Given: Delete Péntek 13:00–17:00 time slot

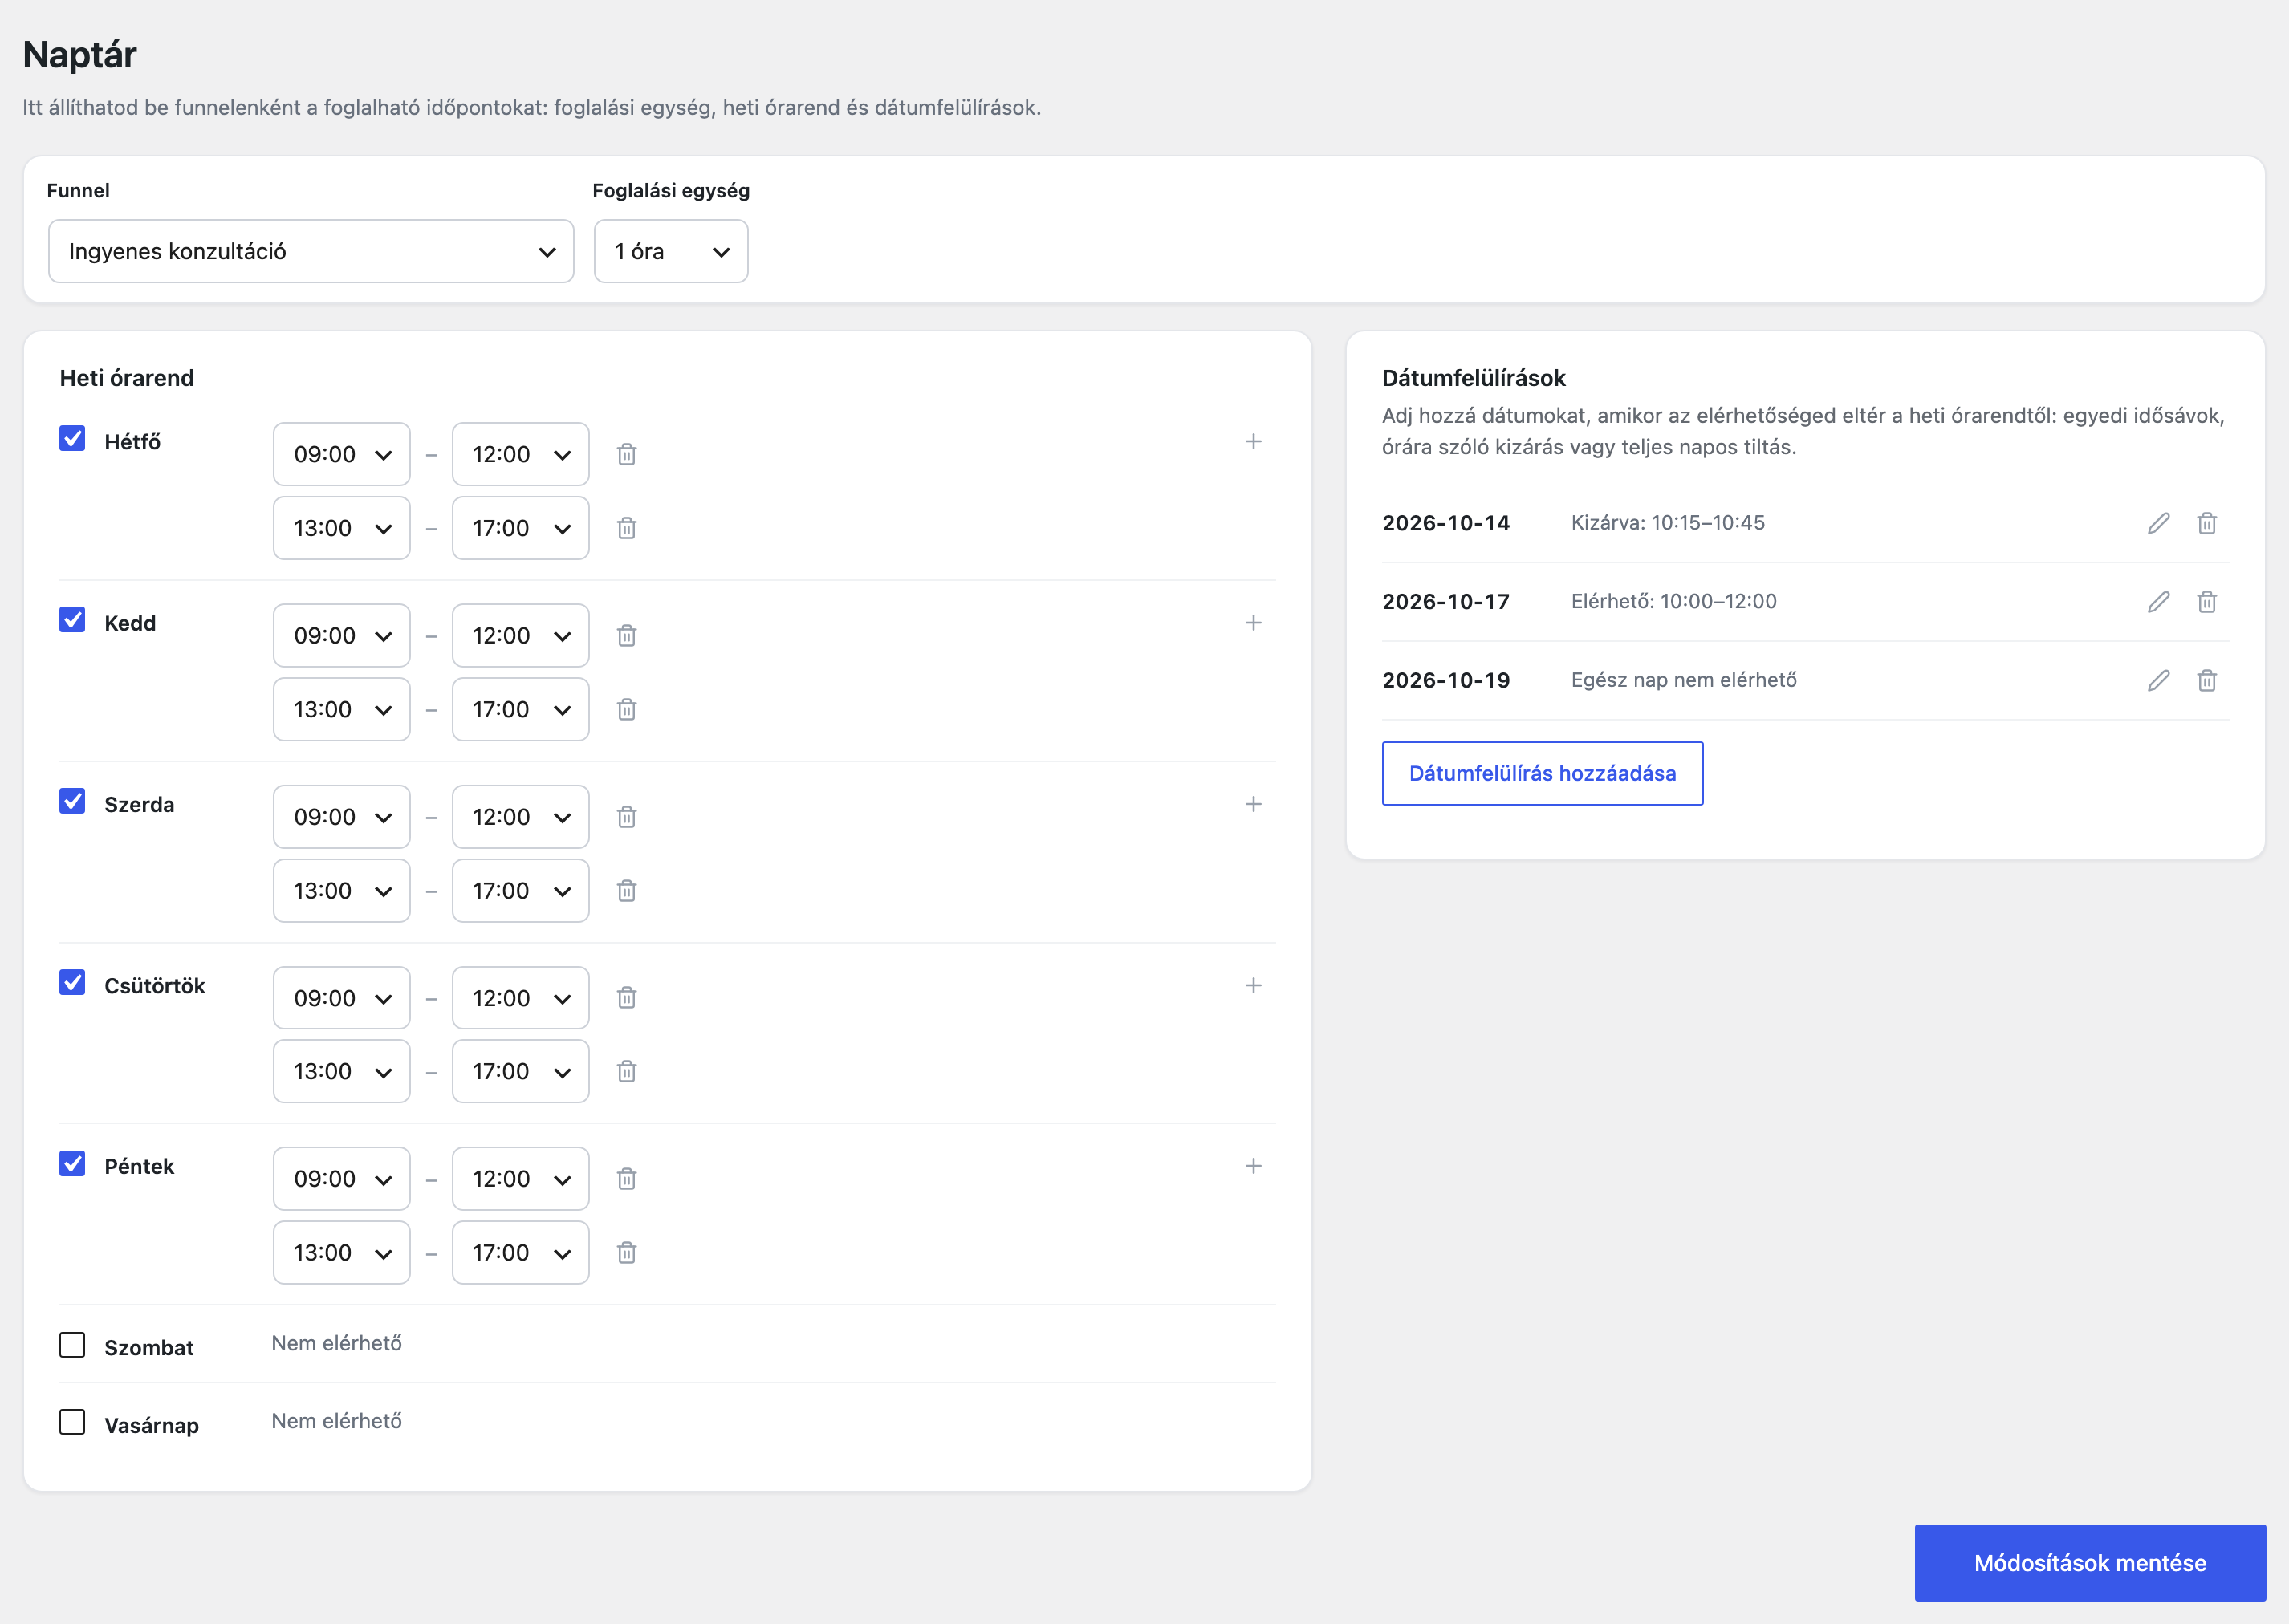Looking at the screenshot, I should pyautogui.click(x=626, y=1252).
